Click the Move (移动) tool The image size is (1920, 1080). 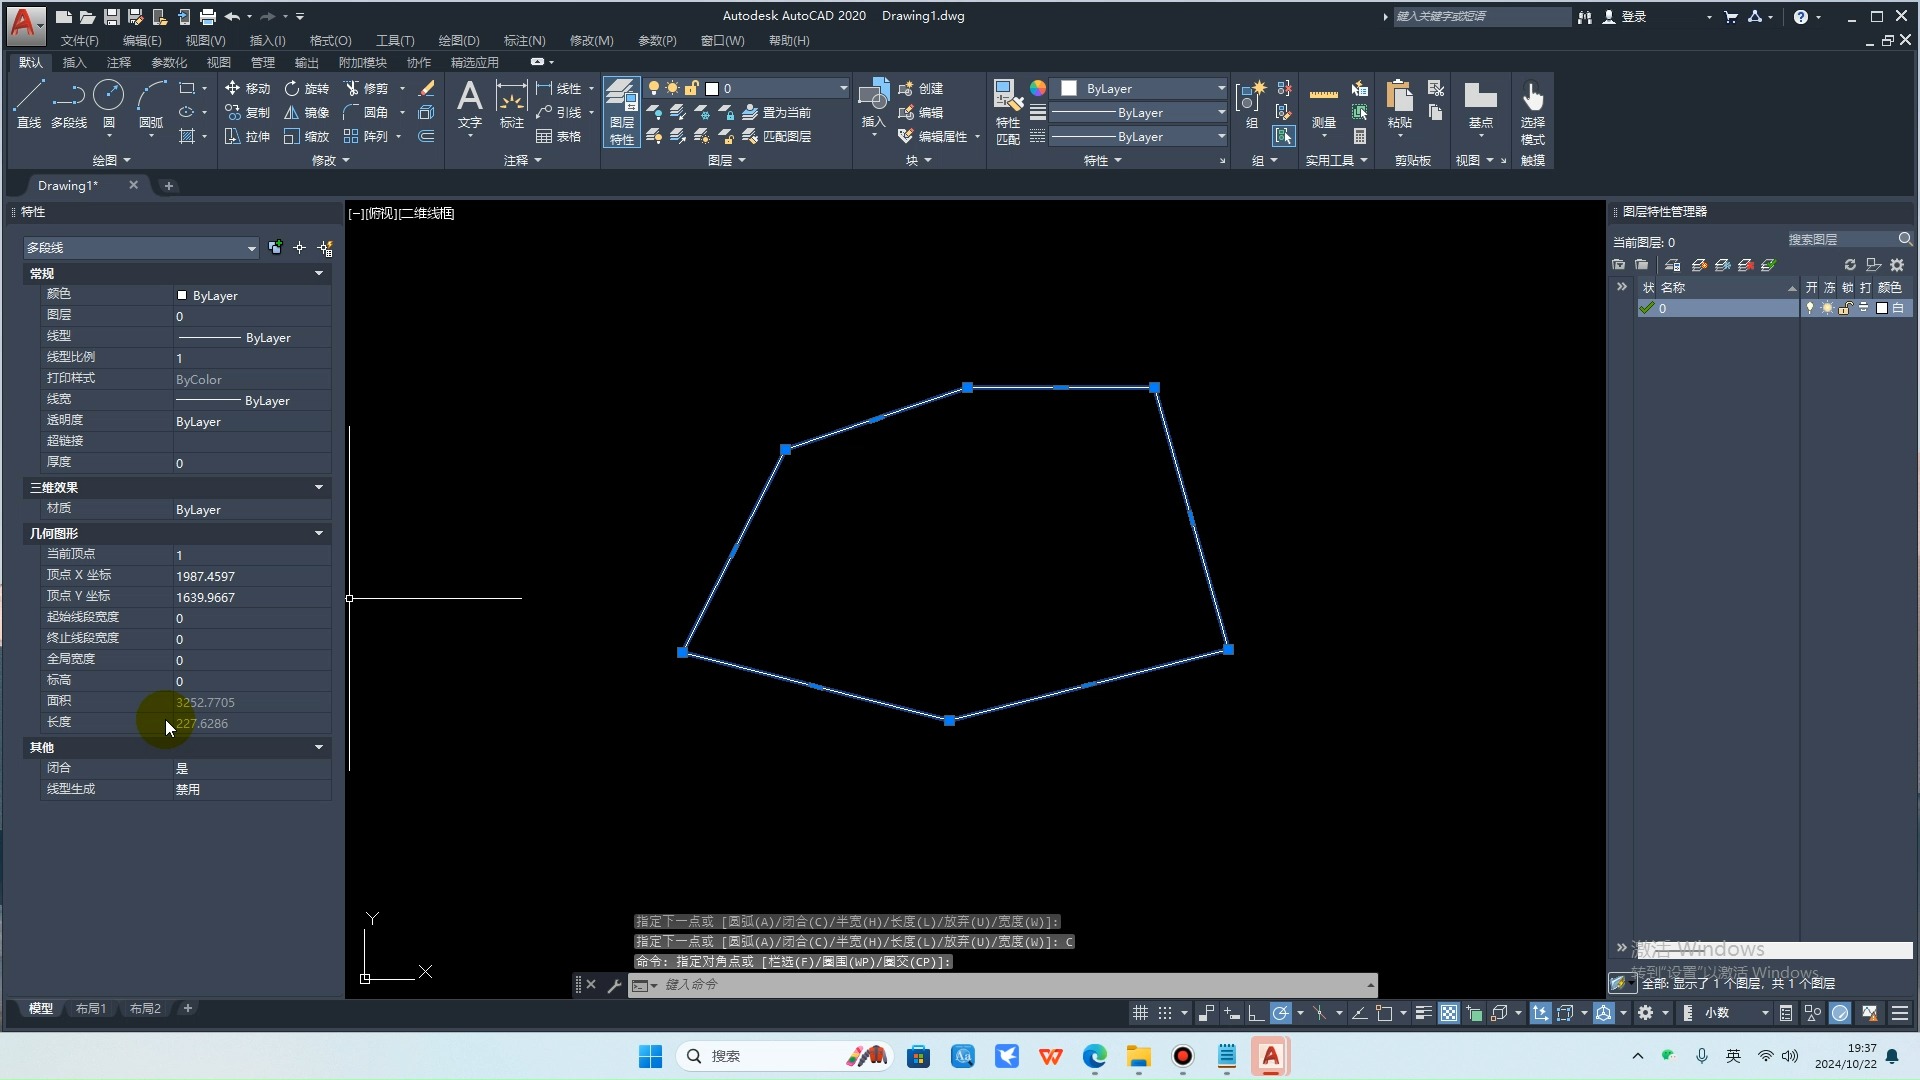point(247,88)
